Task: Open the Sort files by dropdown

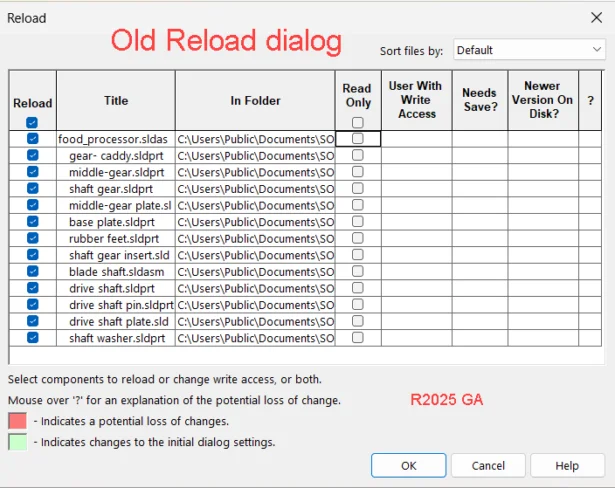Action: 528,50
